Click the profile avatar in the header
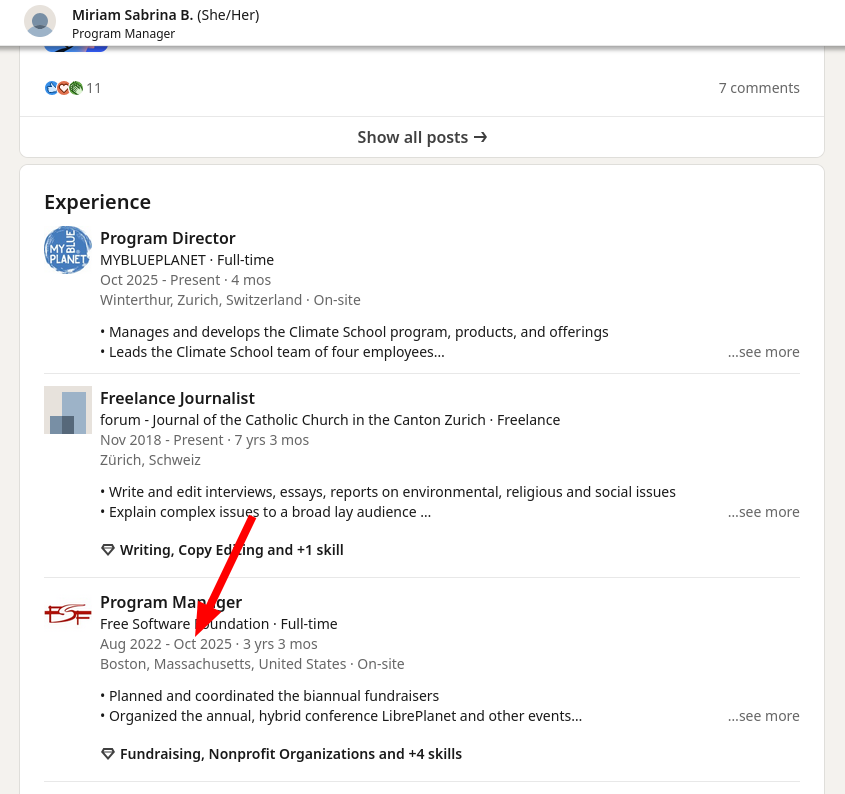This screenshot has height=794, width=845. [40, 22]
